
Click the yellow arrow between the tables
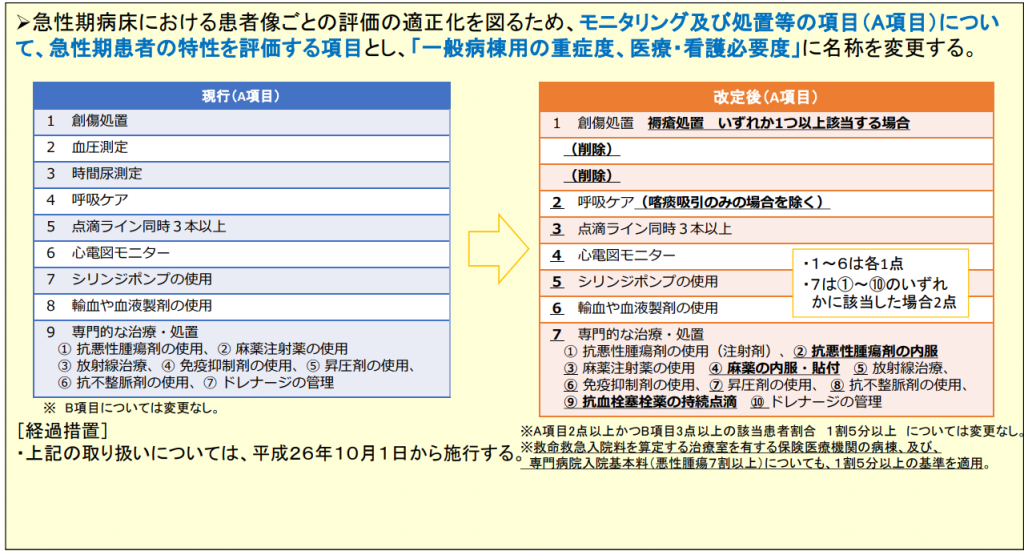[498, 249]
